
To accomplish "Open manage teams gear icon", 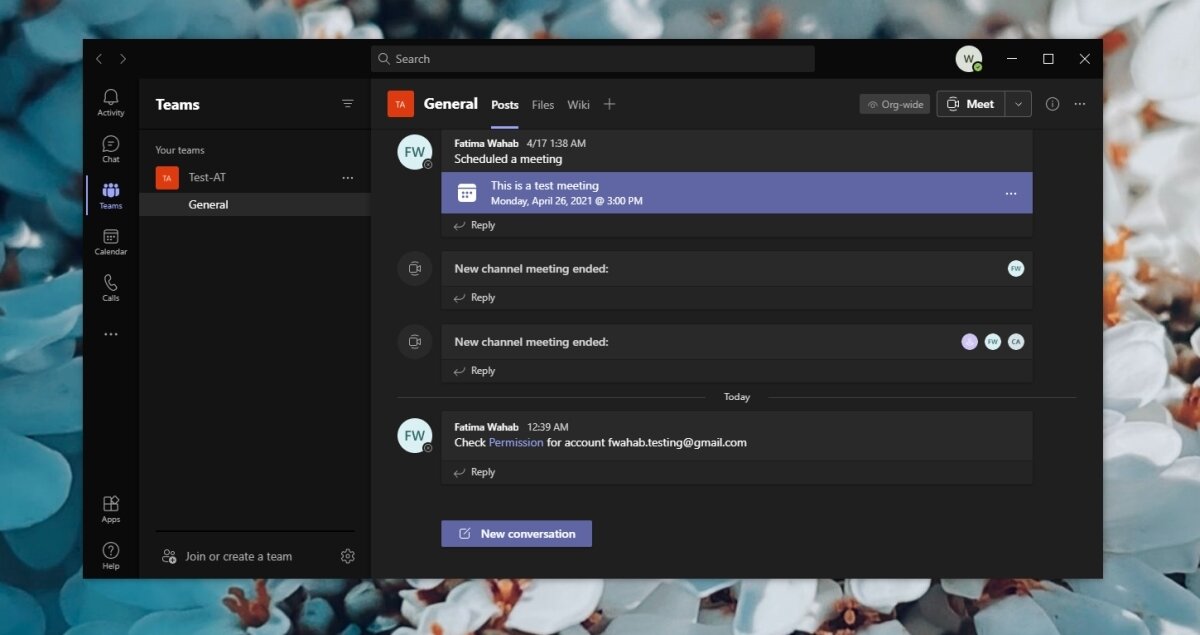I will click(x=348, y=557).
